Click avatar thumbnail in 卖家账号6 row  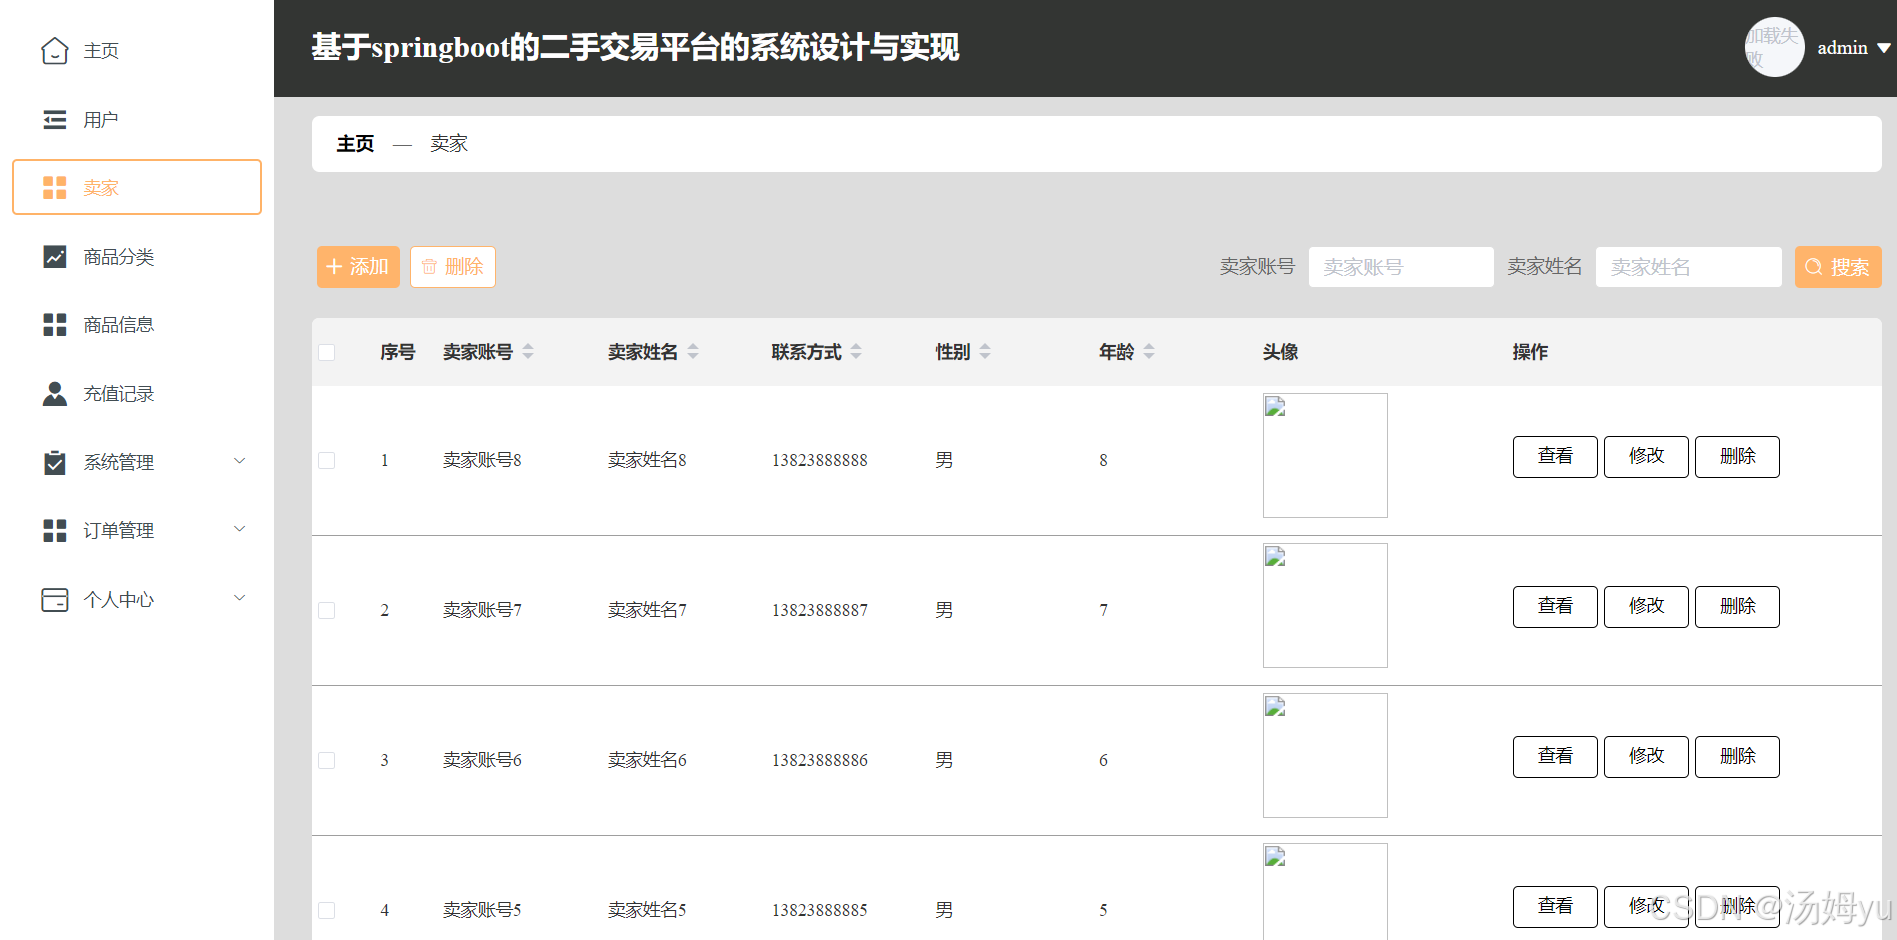1325,755
